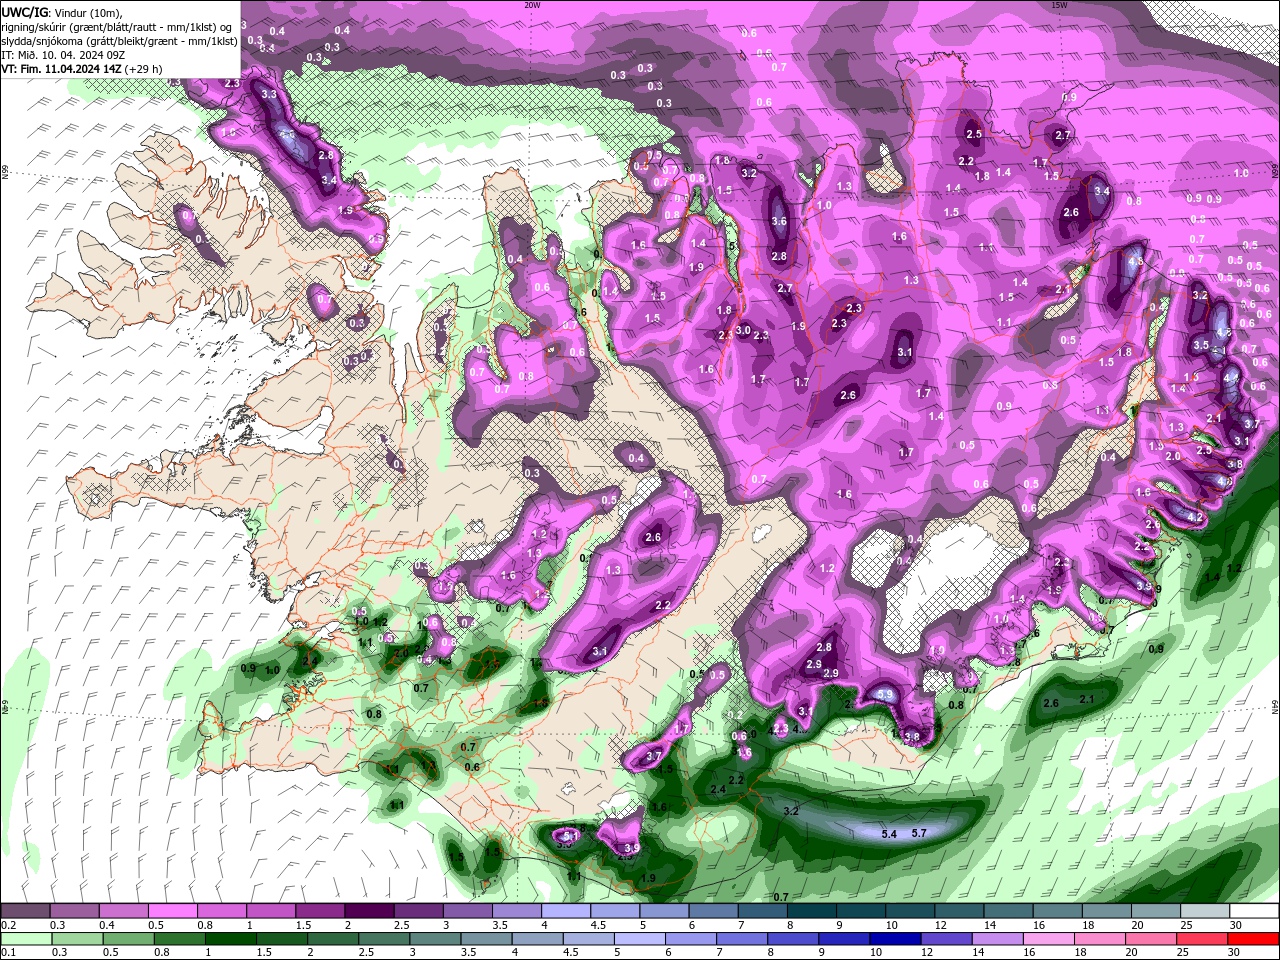Click lower legend row swatch labelled 5
The height and width of the screenshot is (960, 1280).
pyautogui.click(x=640, y=939)
